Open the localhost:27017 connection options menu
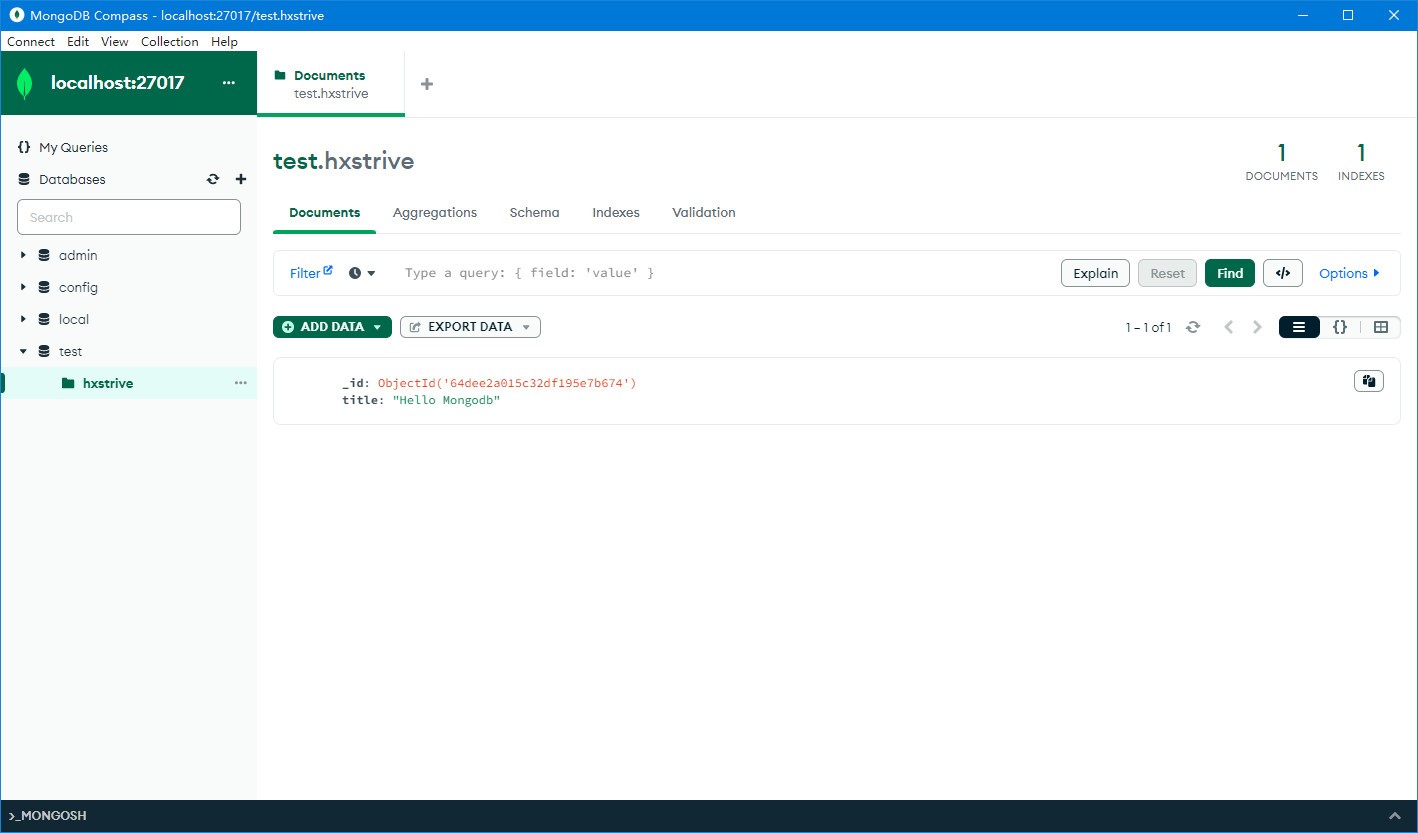The image size is (1418, 833). pyautogui.click(x=228, y=83)
